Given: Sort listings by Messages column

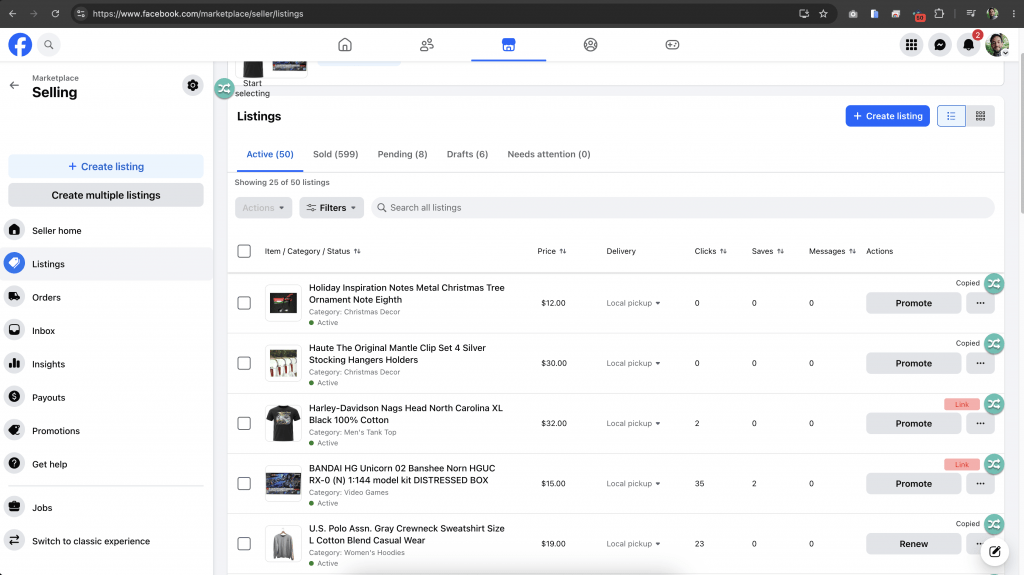Looking at the screenshot, I should [832, 251].
